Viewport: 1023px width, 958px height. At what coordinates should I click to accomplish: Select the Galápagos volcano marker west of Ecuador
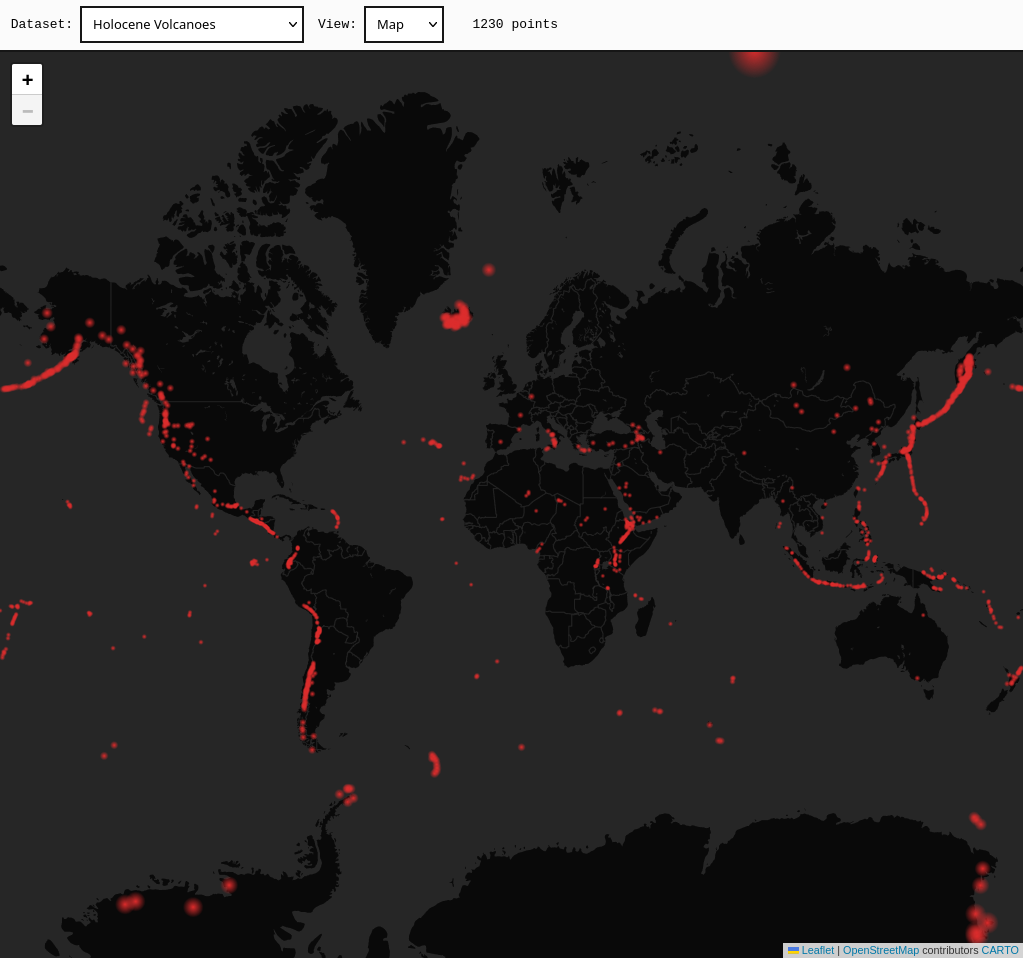point(254,562)
